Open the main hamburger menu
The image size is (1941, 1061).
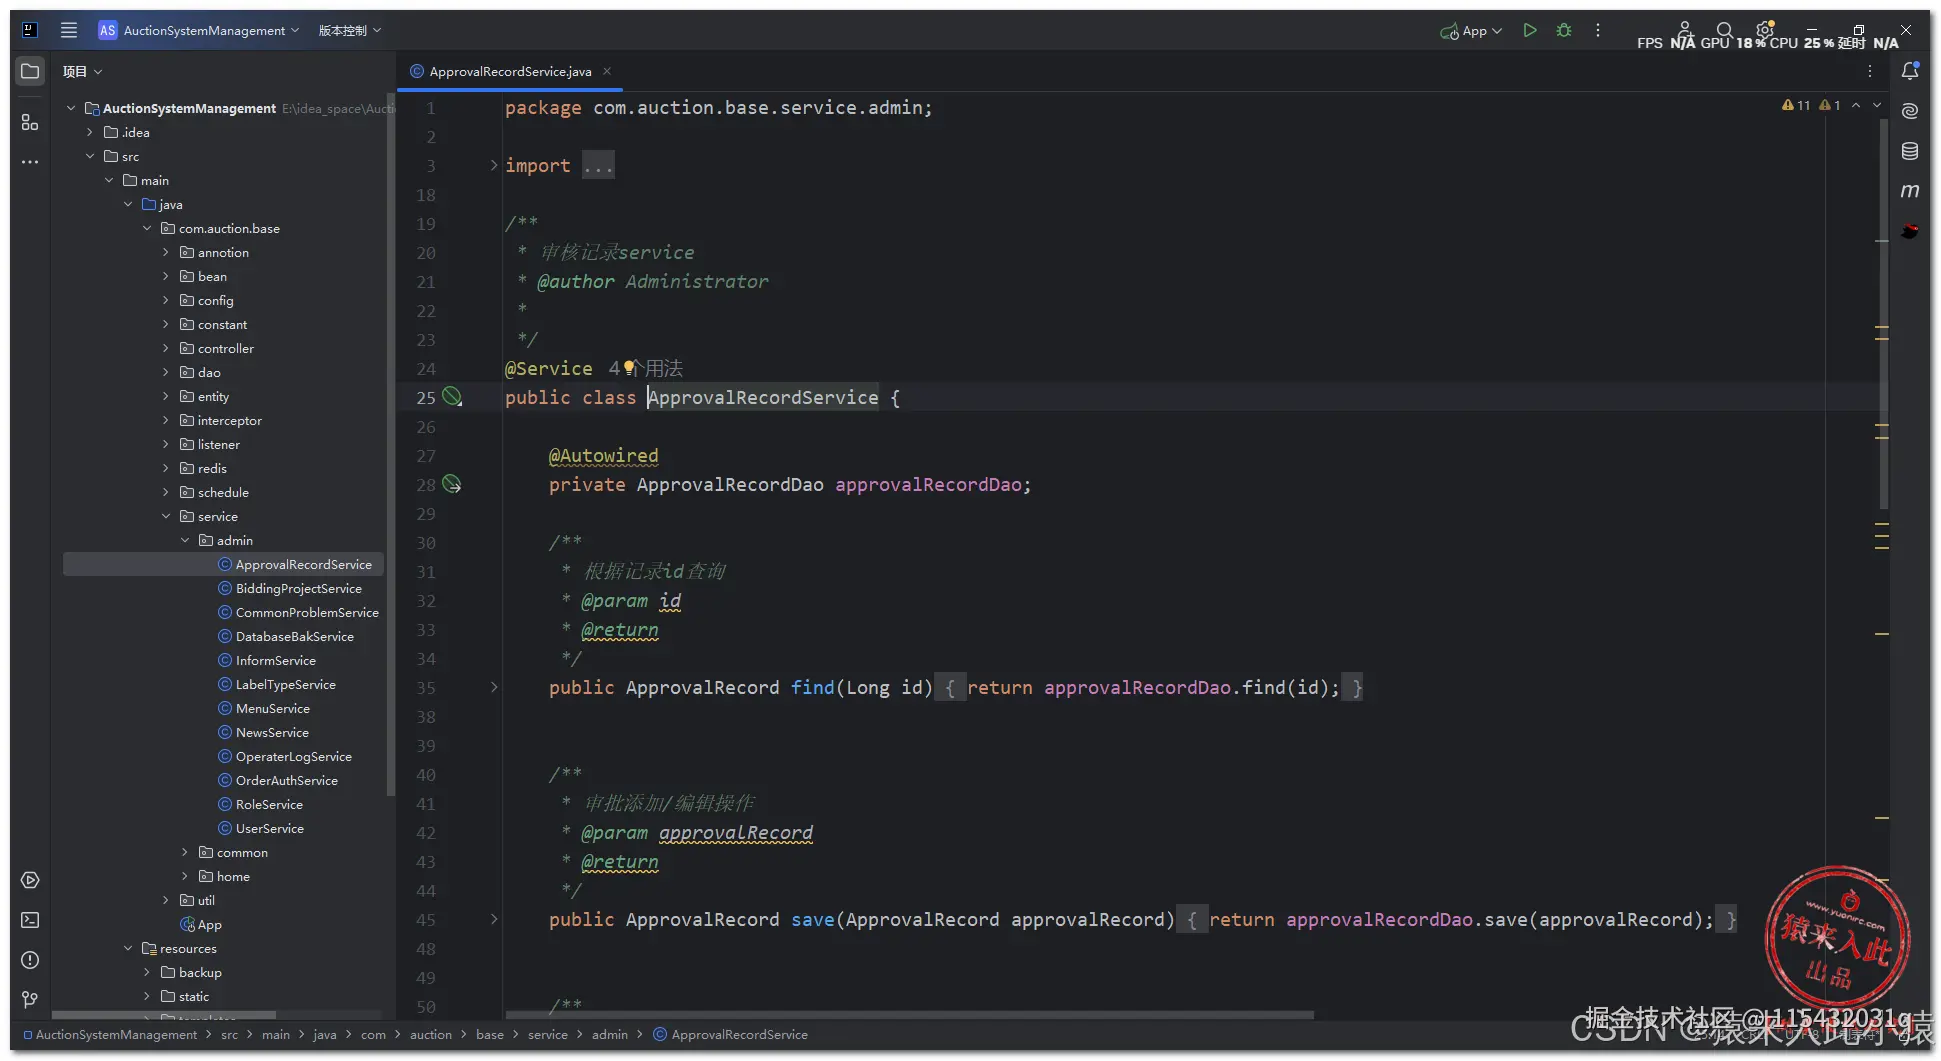tap(69, 30)
